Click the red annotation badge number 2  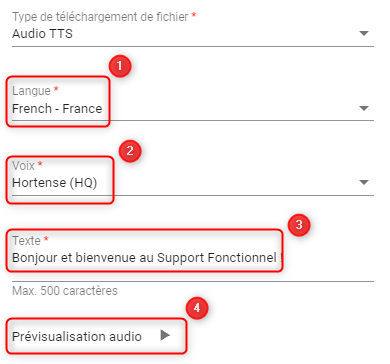point(130,151)
